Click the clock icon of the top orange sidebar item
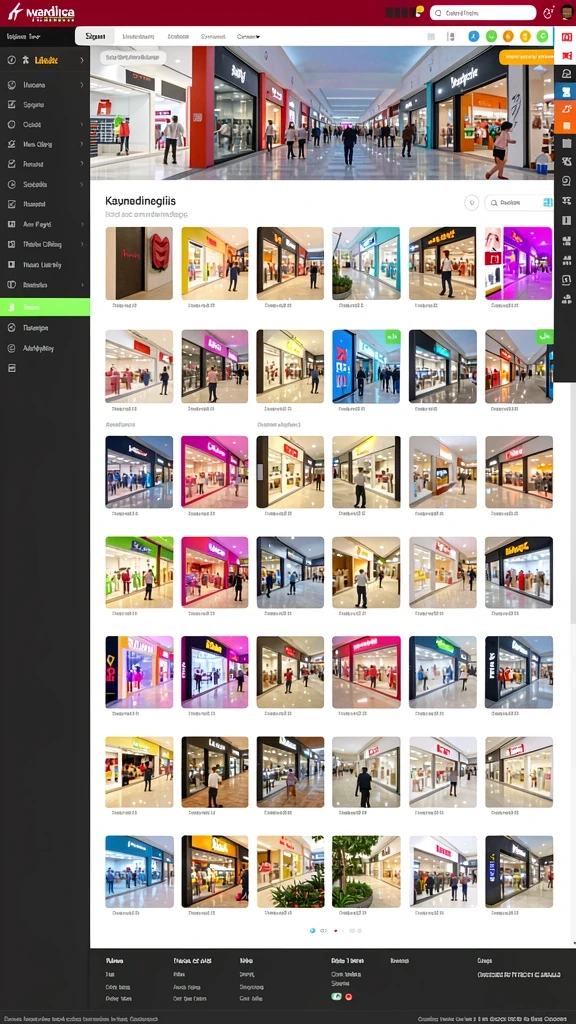This screenshot has width=576, height=1024. [x=11, y=60]
